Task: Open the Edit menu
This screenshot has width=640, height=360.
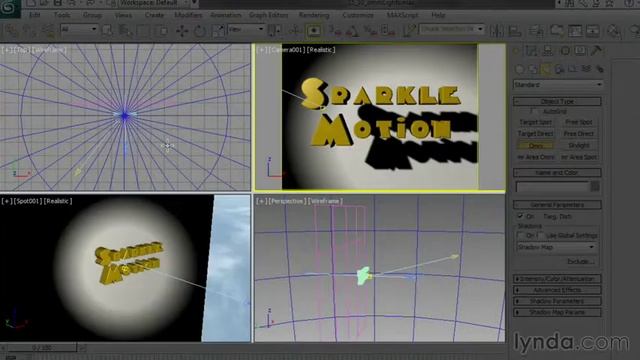Action: click(35, 15)
